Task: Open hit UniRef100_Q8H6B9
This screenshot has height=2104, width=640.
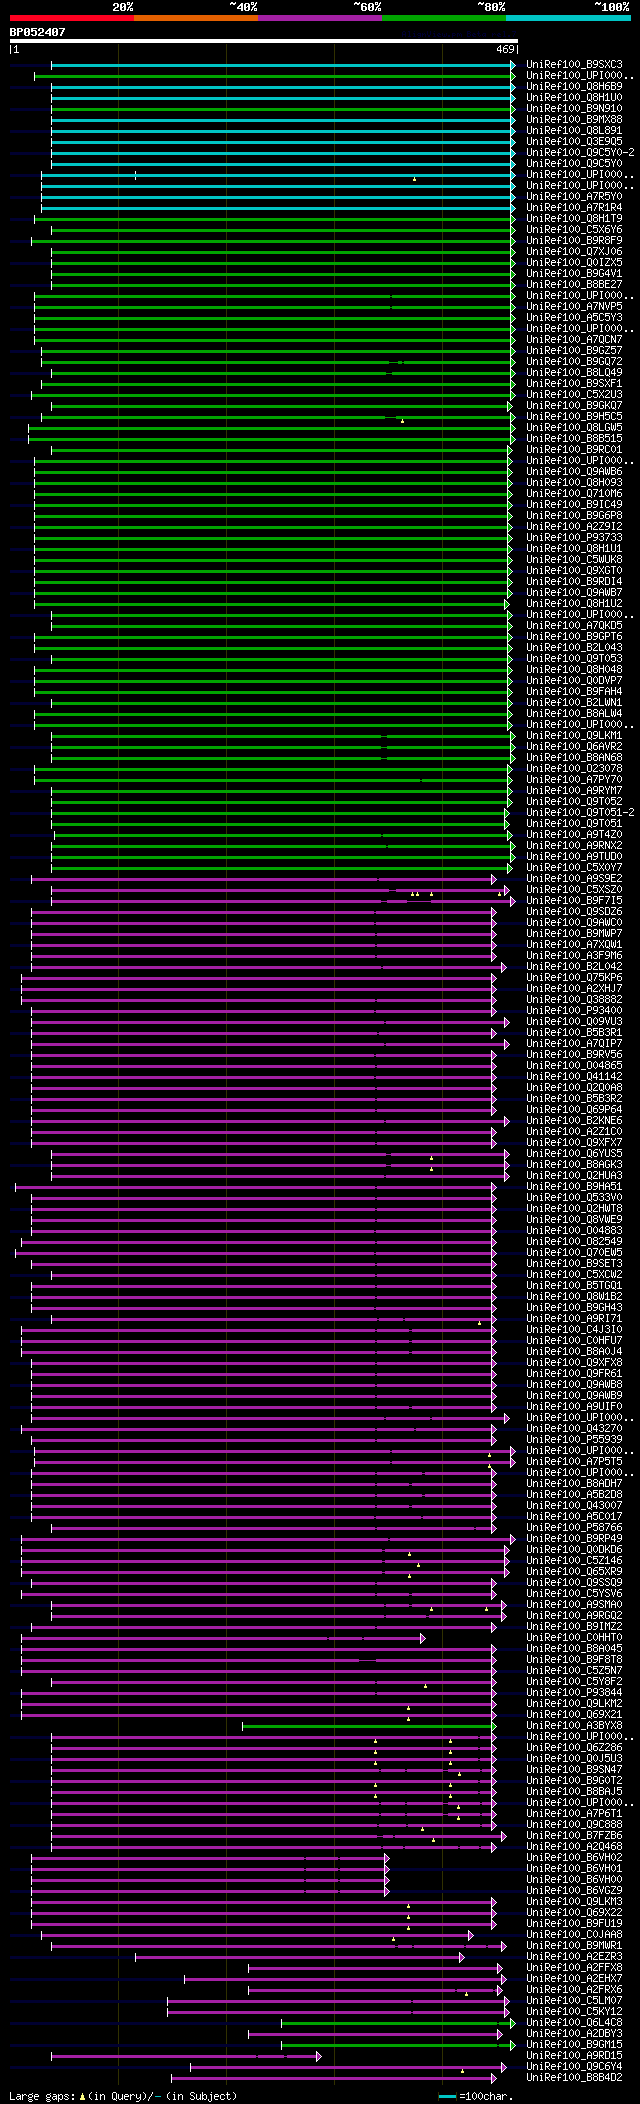Action: (574, 87)
